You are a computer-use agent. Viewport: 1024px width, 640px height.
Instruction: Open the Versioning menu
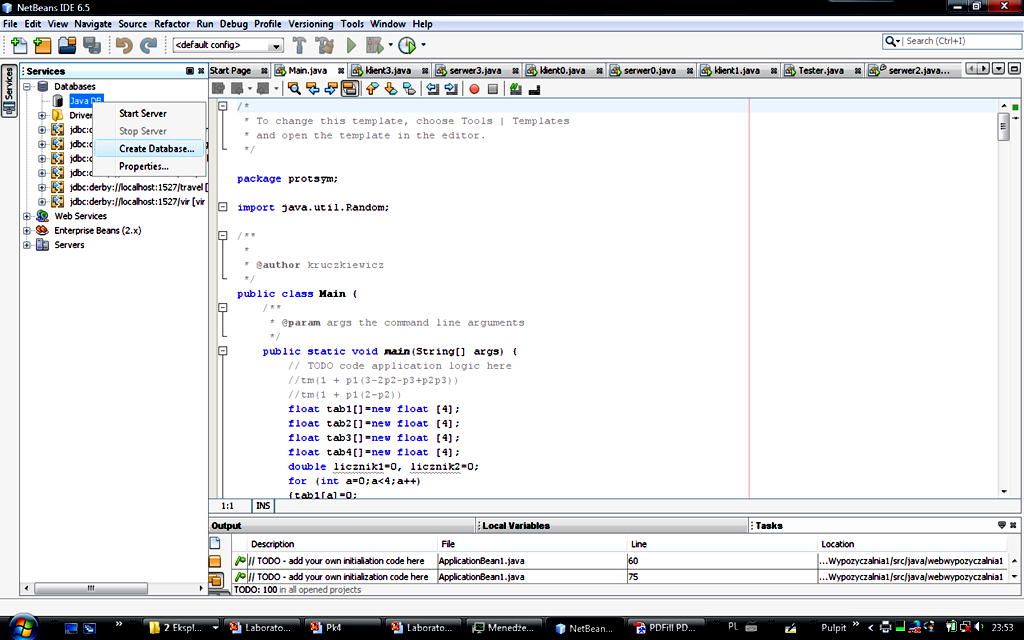click(x=311, y=24)
